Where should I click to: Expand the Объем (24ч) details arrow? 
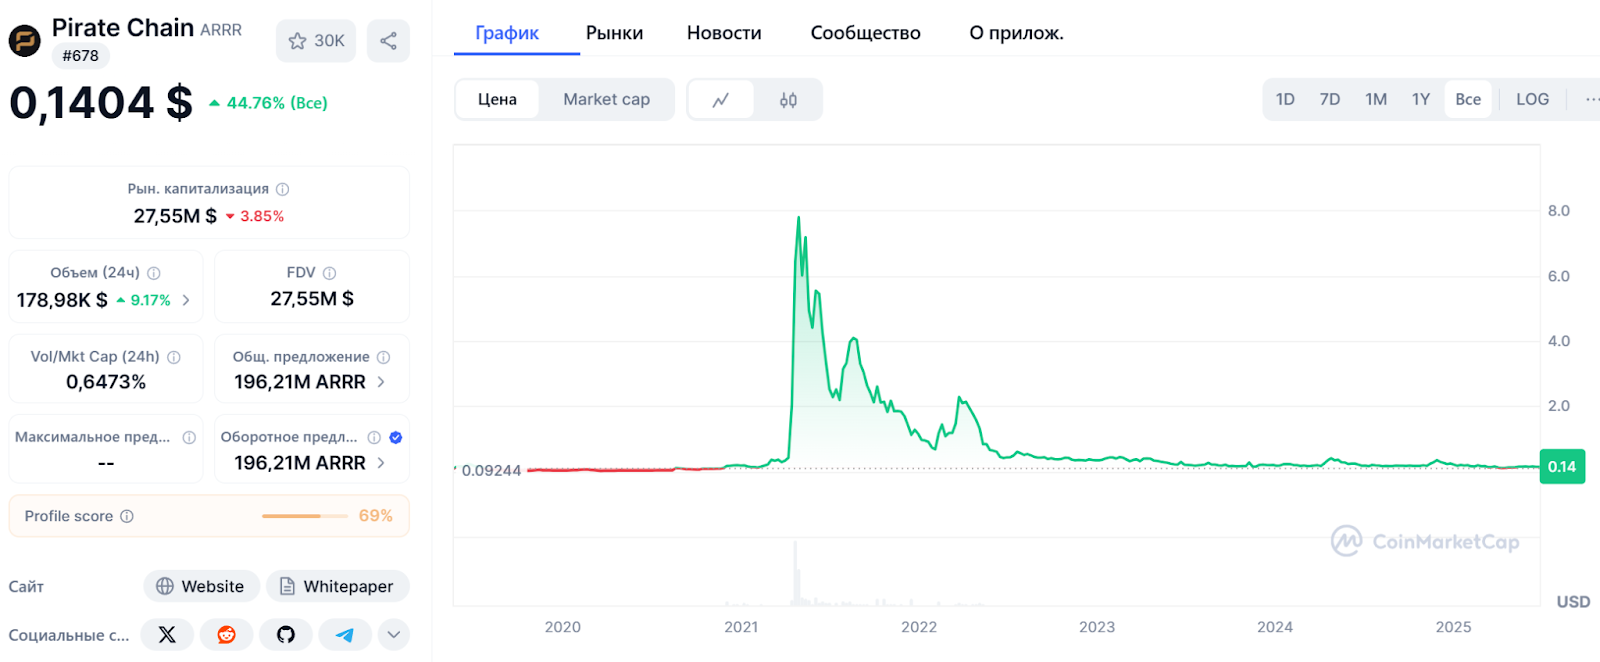(186, 300)
